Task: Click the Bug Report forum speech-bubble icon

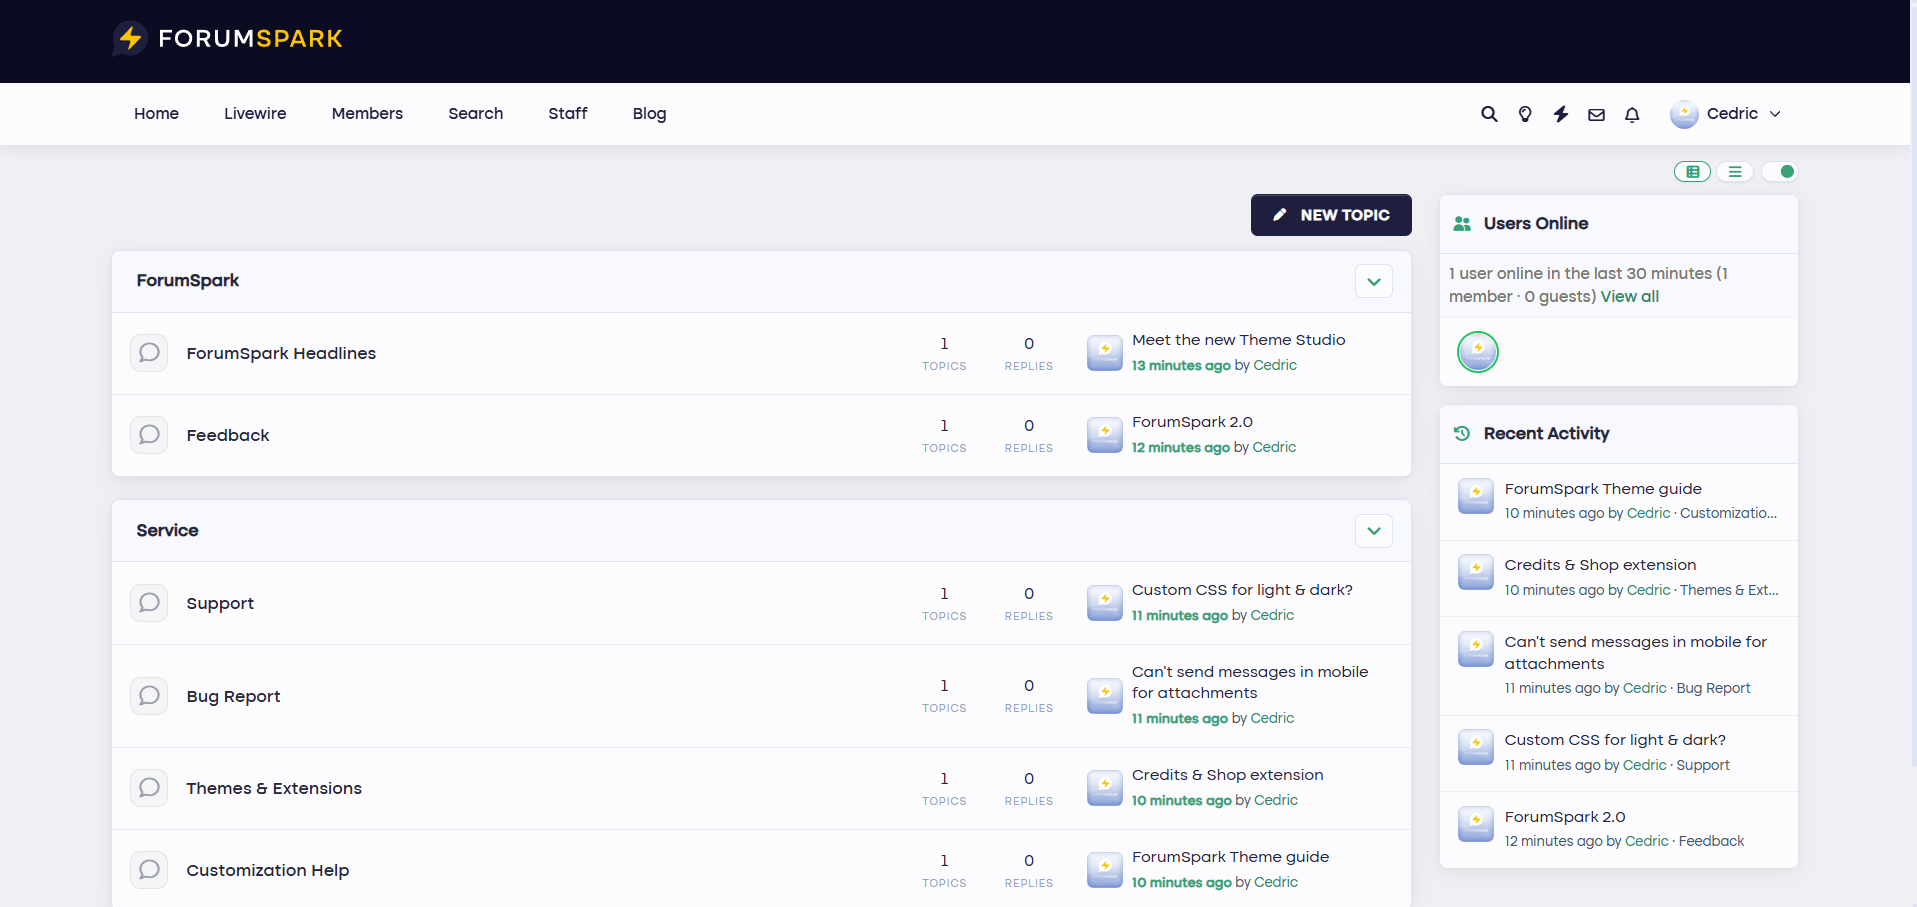Action: tap(149, 696)
